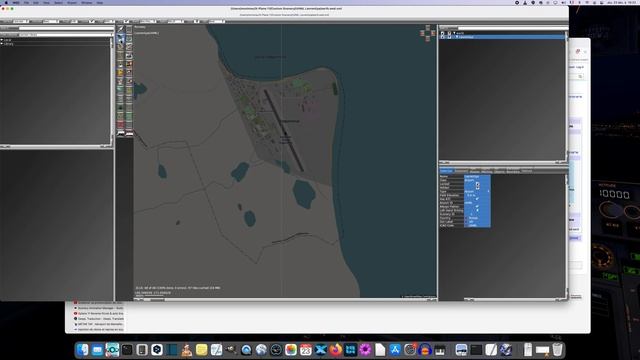The image size is (640, 360).
Task: Open the Photos icon in the Dock
Action: (291, 350)
